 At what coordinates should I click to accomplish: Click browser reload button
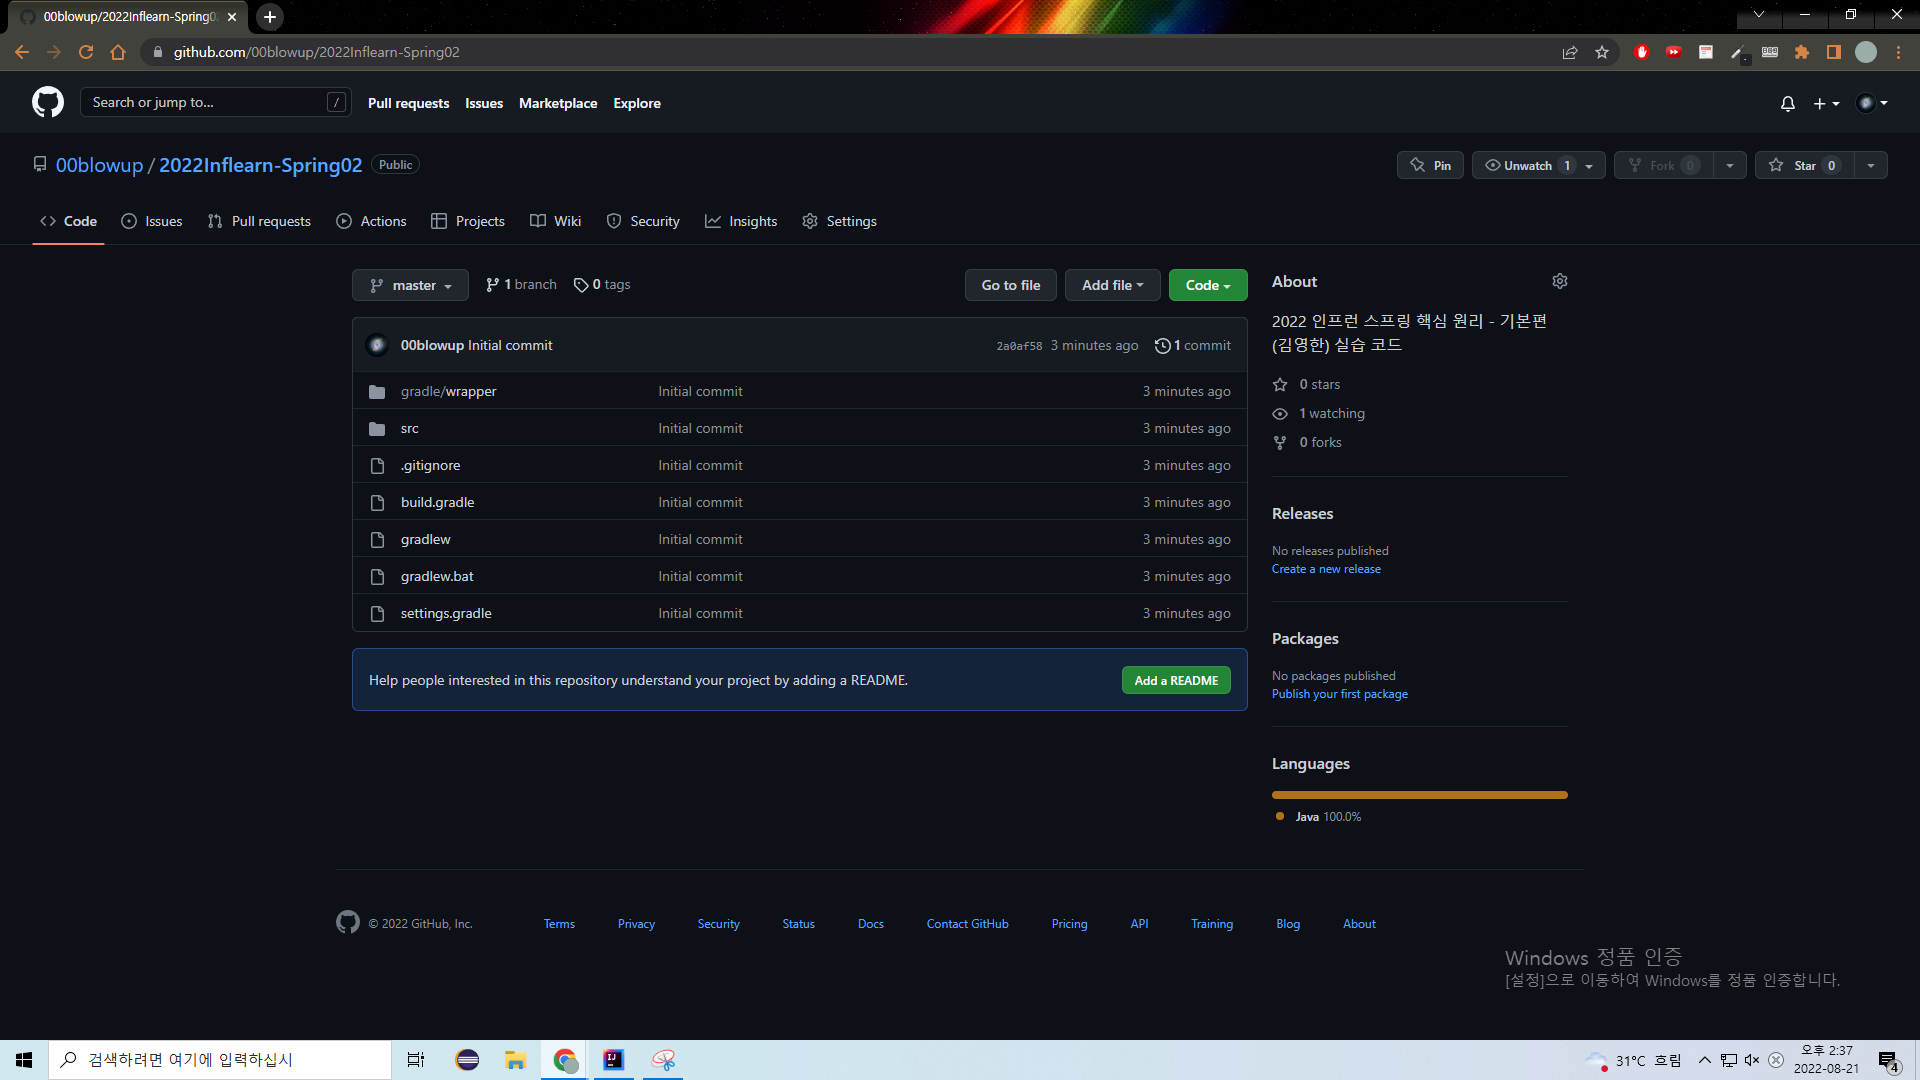tap(86, 52)
